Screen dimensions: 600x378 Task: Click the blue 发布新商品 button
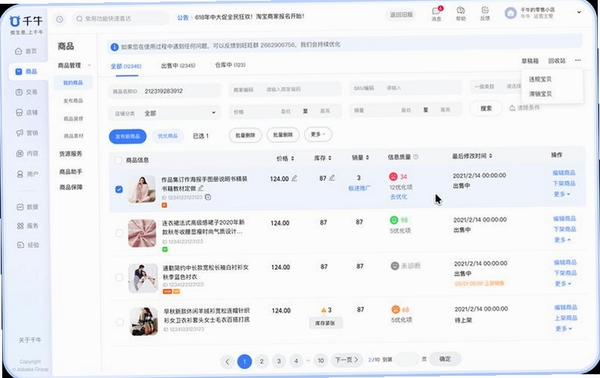pyautogui.click(x=127, y=136)
